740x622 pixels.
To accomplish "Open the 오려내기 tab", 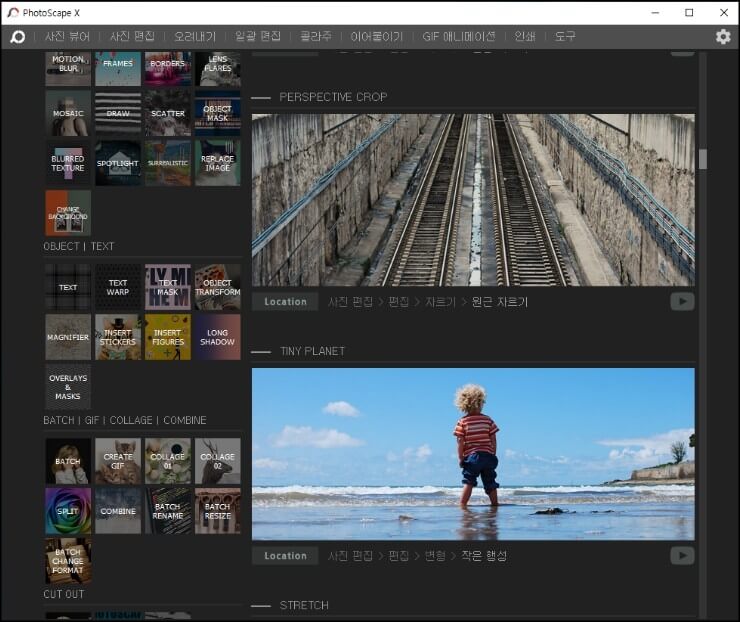I will pyautogui.click(x=195, y=36).
